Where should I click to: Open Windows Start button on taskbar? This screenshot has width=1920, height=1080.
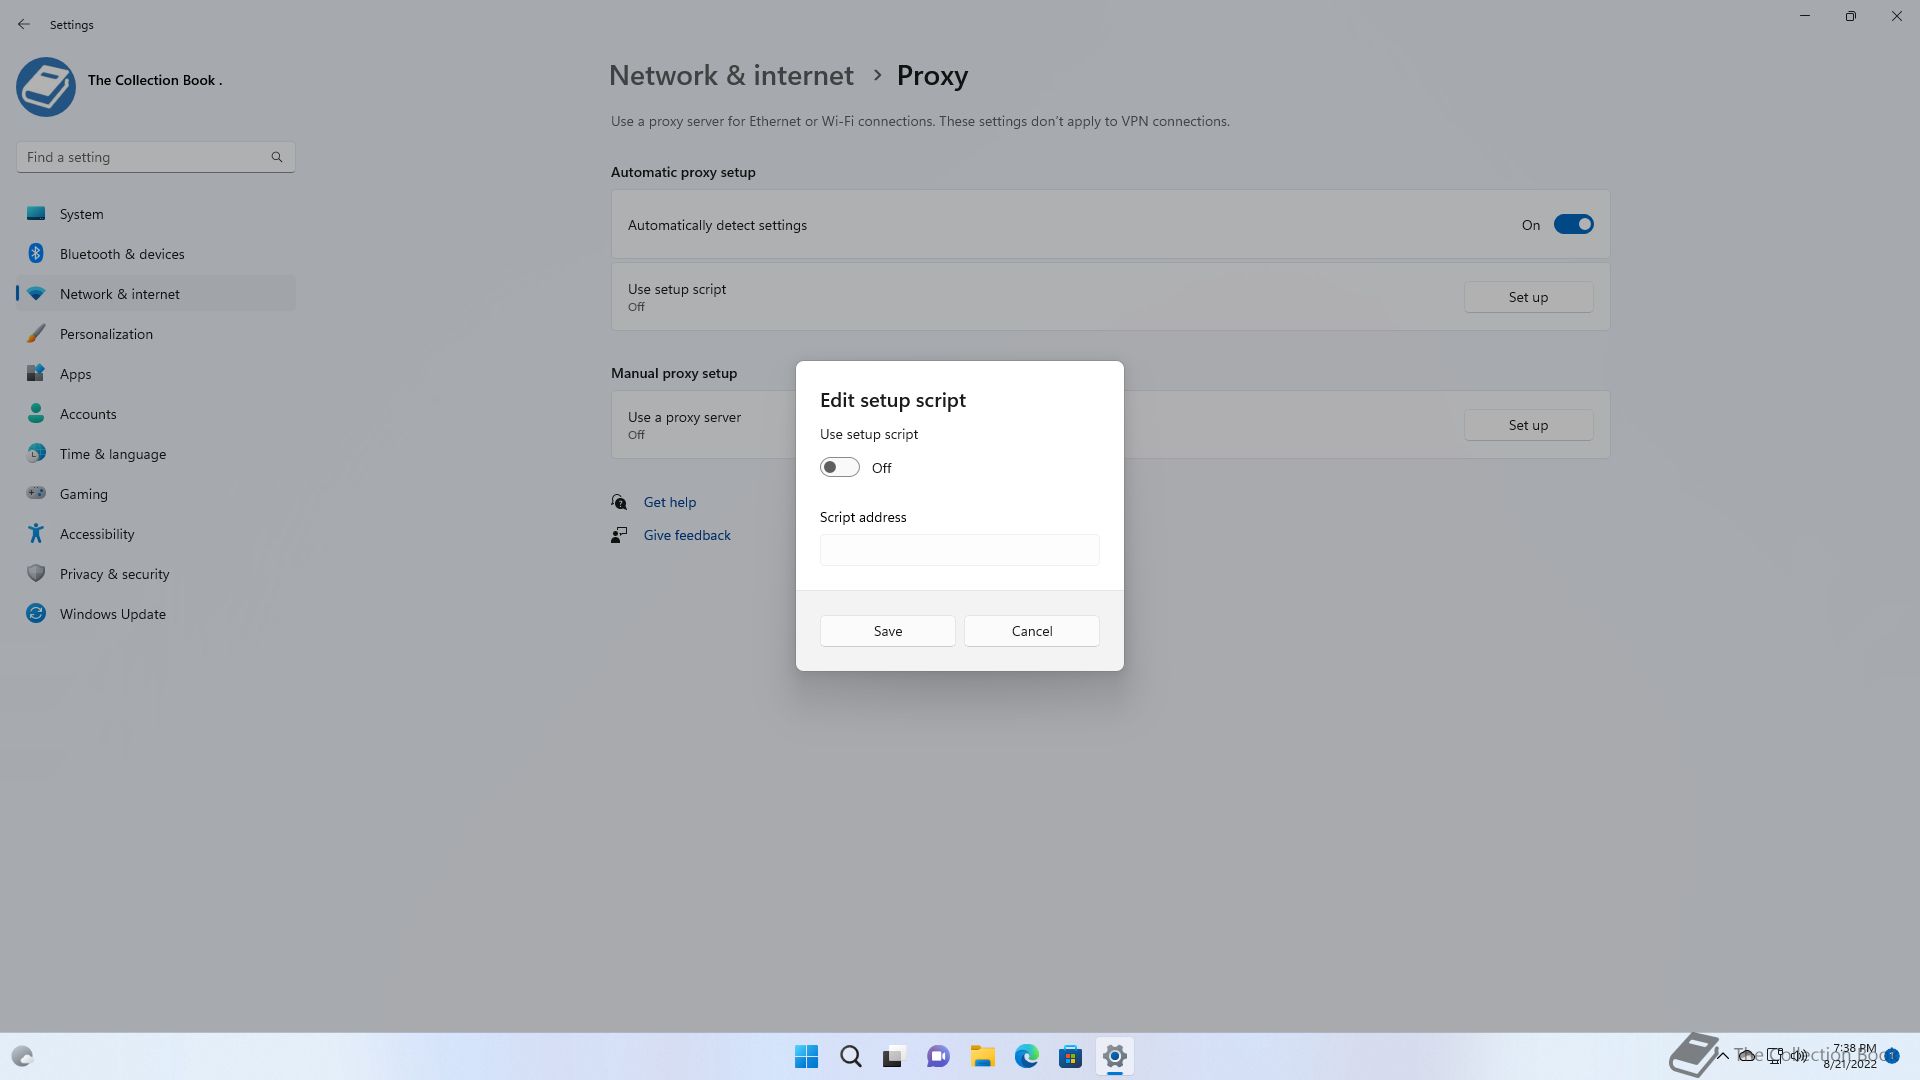click(806, 1056)
